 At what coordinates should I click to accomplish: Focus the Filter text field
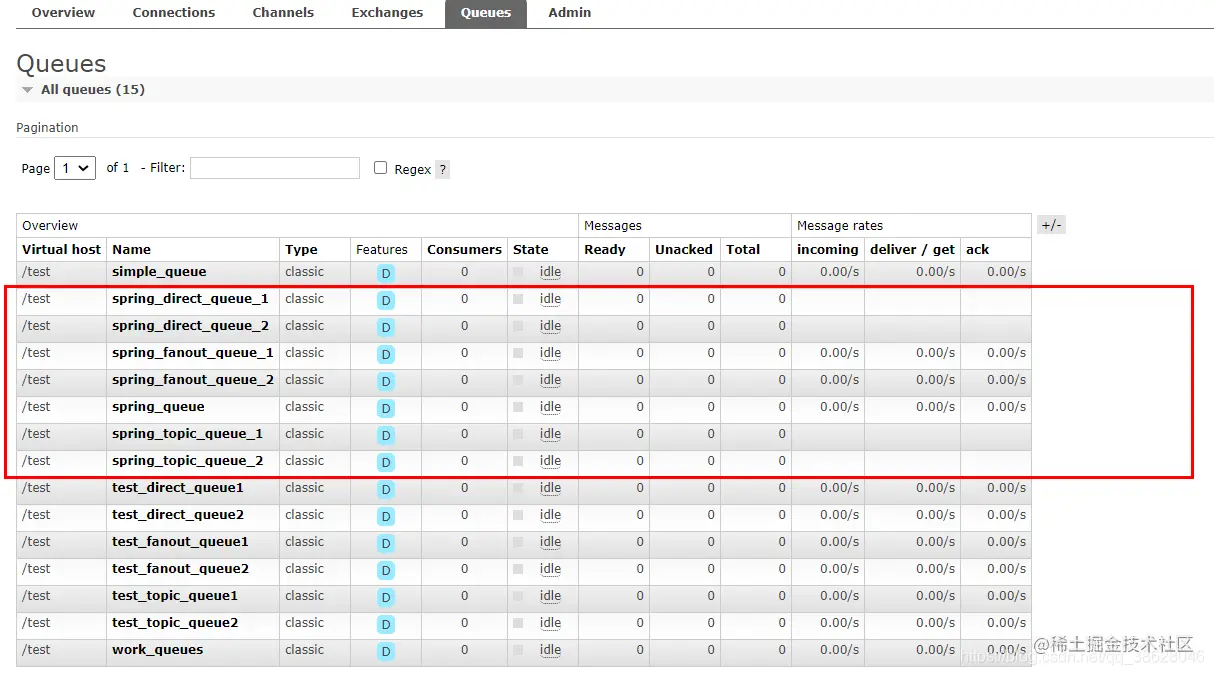click(275, 168)
